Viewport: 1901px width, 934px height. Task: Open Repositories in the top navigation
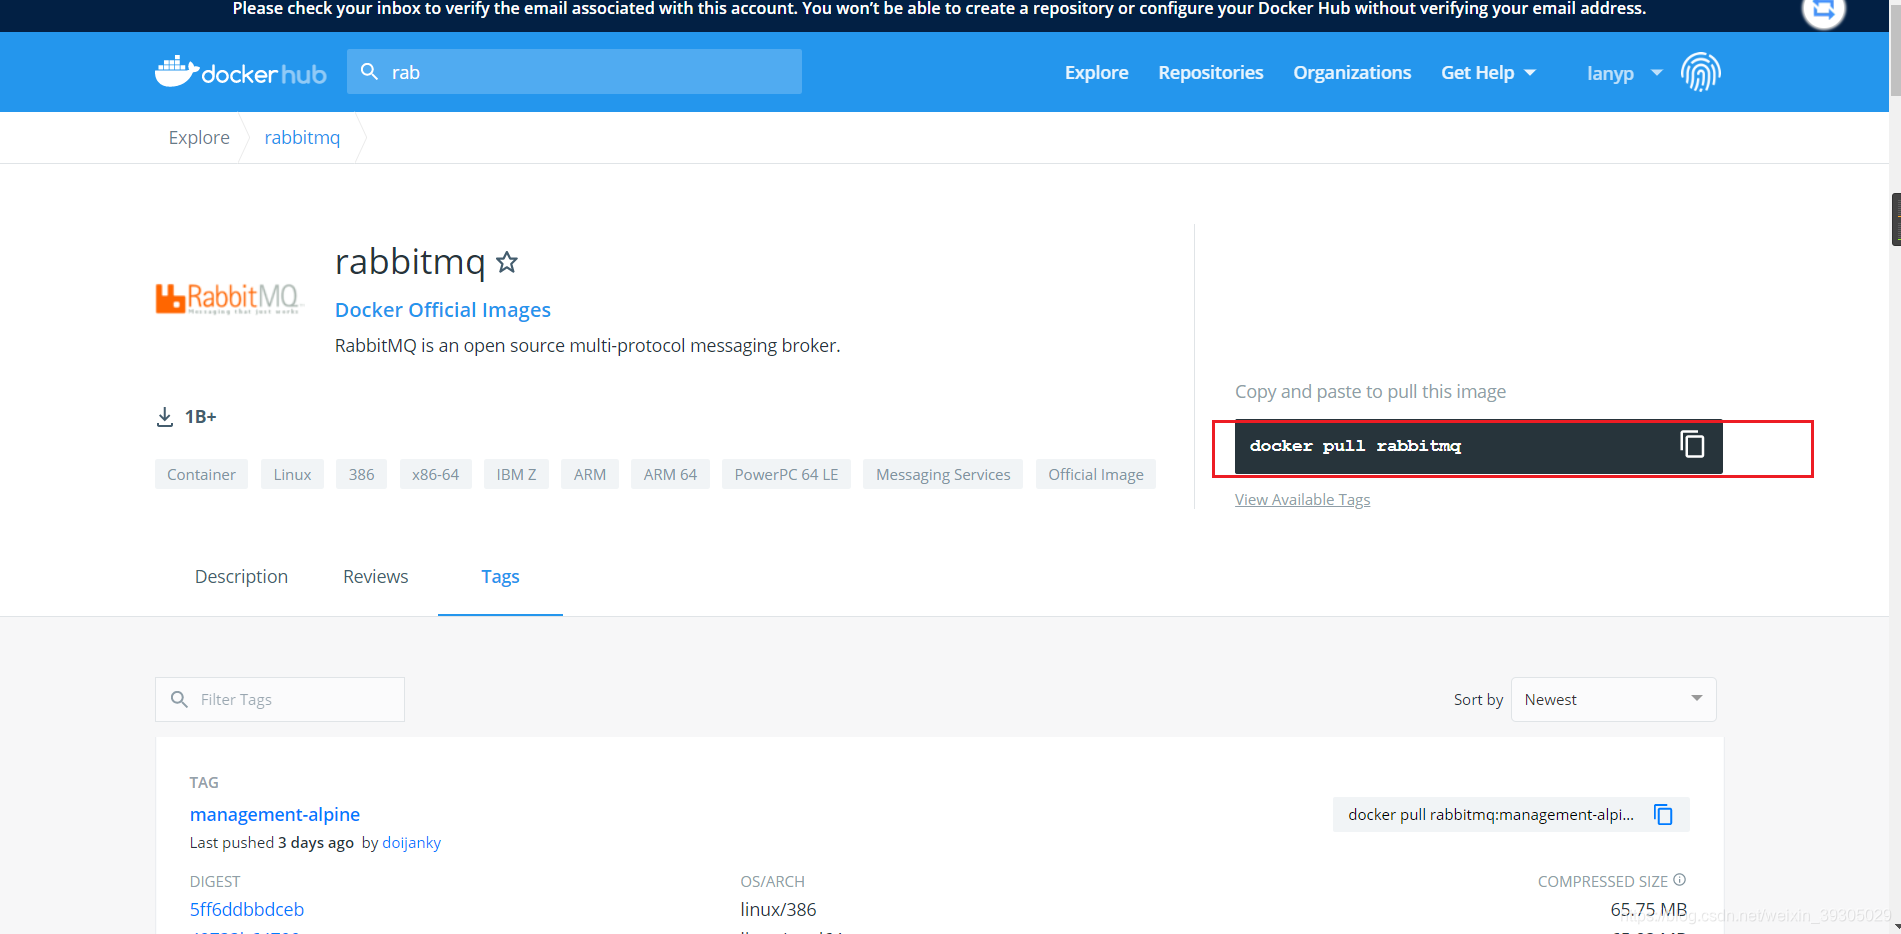[1211, 73]
